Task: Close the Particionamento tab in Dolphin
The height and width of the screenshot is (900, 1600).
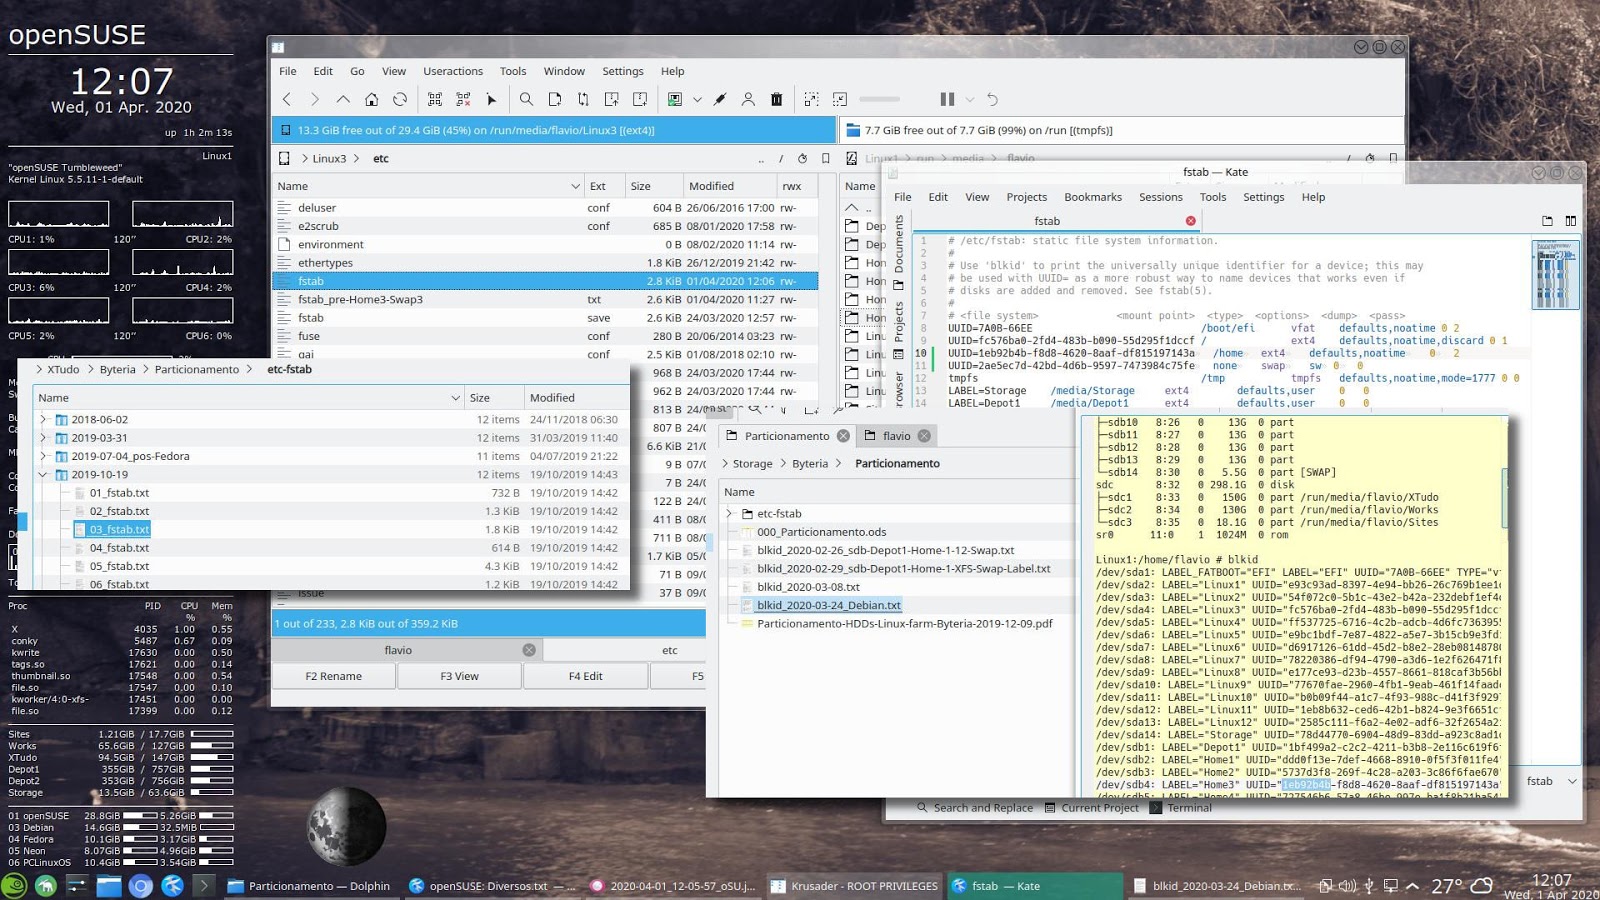Action: [843, 436]
